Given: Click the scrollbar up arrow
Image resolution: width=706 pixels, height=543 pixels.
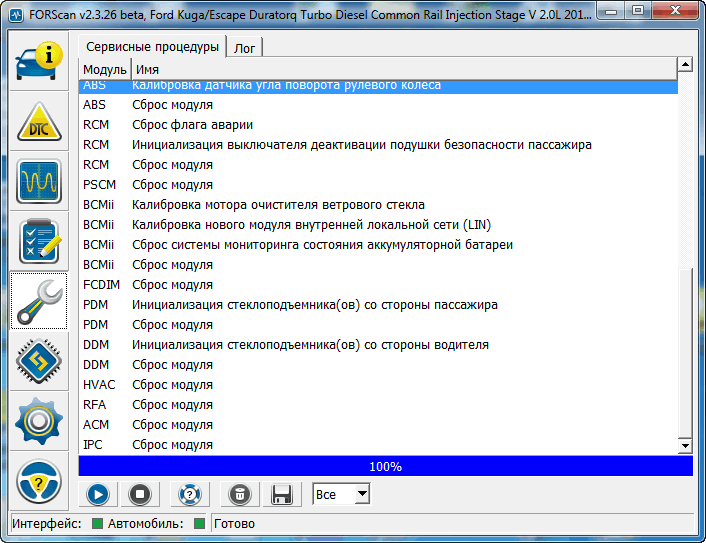Looking at the screenshot, I should click(685, 65).
